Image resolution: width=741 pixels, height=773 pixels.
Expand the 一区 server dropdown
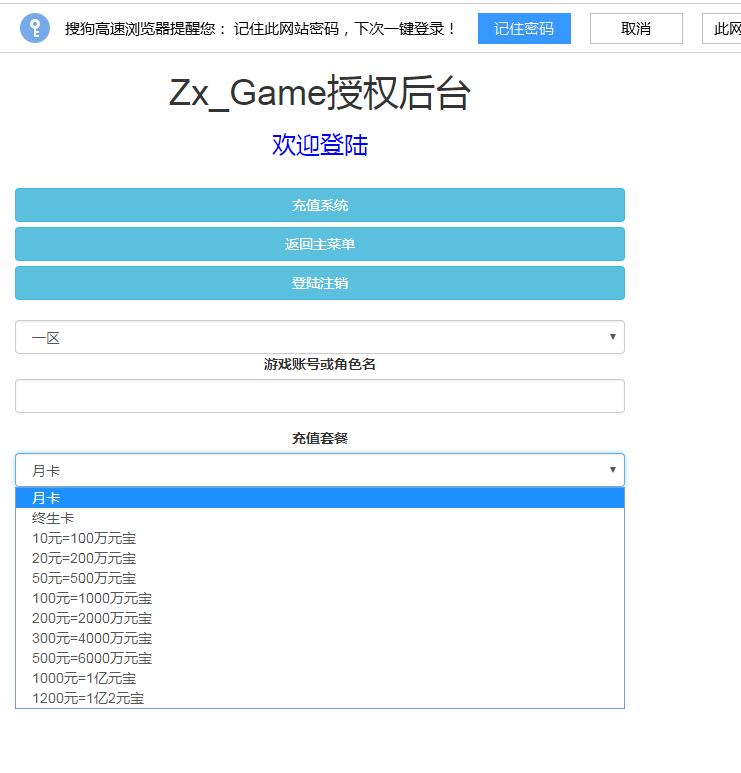click(320, 337)
